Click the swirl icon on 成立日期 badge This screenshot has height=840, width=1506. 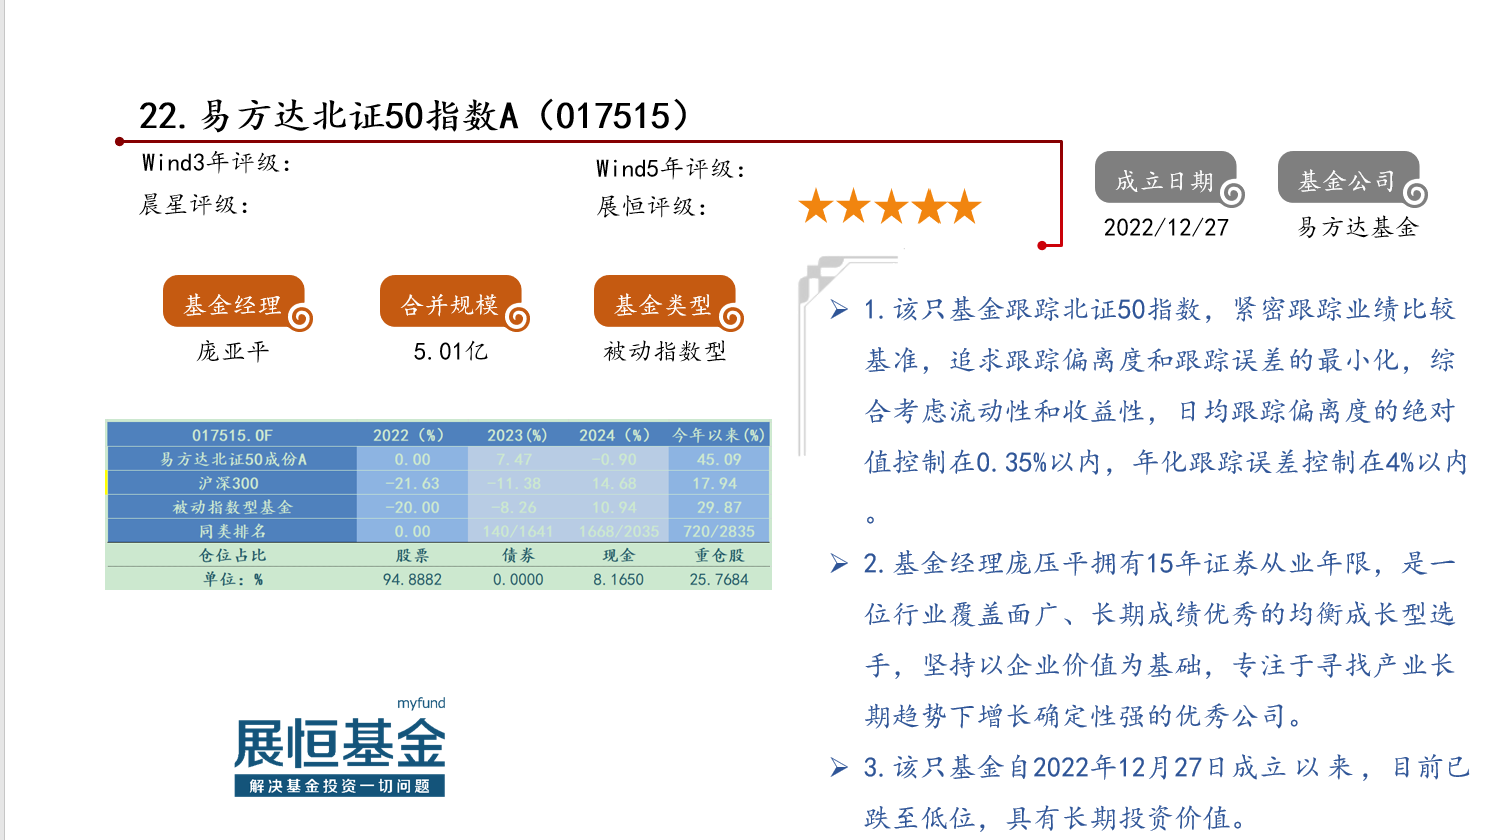tap(1232, 194)
